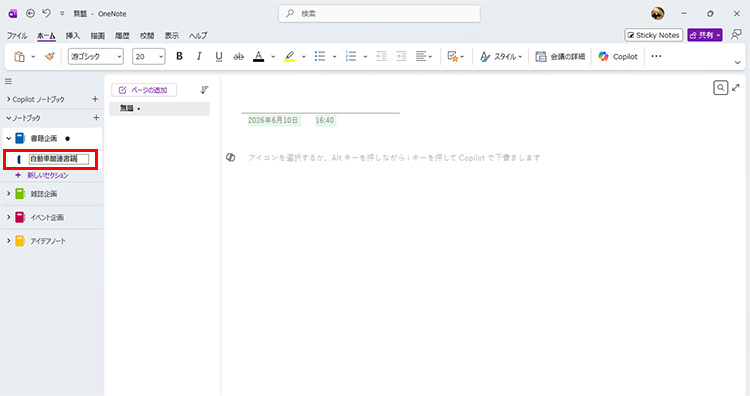Click the ページの追加 button
750x396 pixels.
[144, 90]
